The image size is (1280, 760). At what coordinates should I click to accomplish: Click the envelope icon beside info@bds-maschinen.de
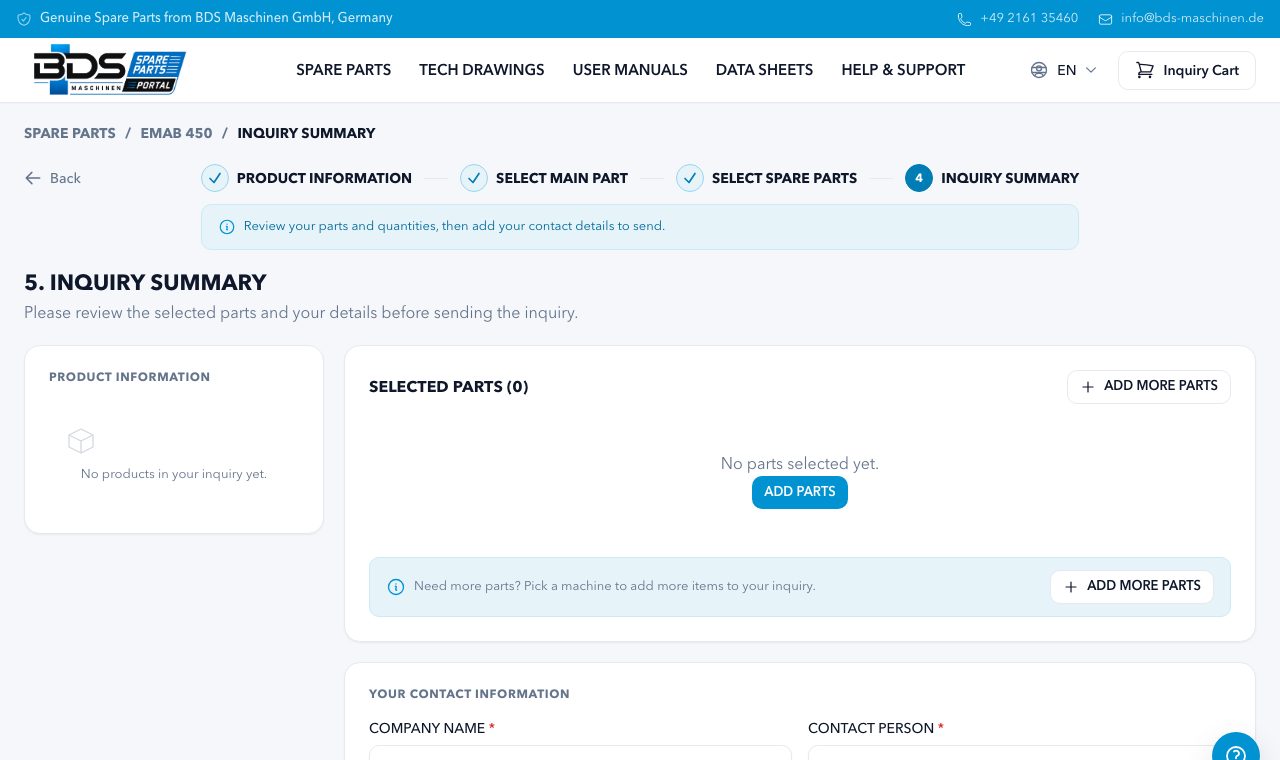tap(1105, 19)
